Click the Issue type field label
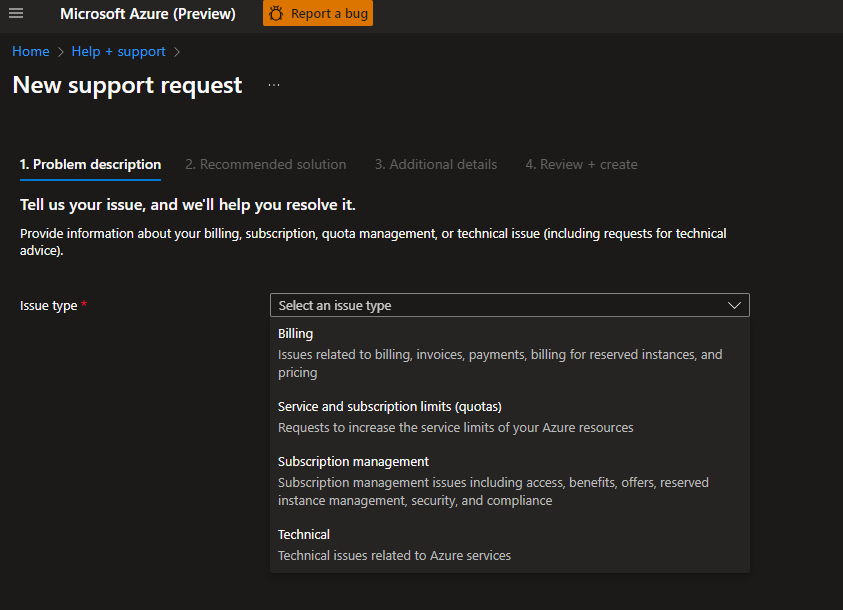Image resolution: width=843 pixels, height=610 pixels. 48,306
